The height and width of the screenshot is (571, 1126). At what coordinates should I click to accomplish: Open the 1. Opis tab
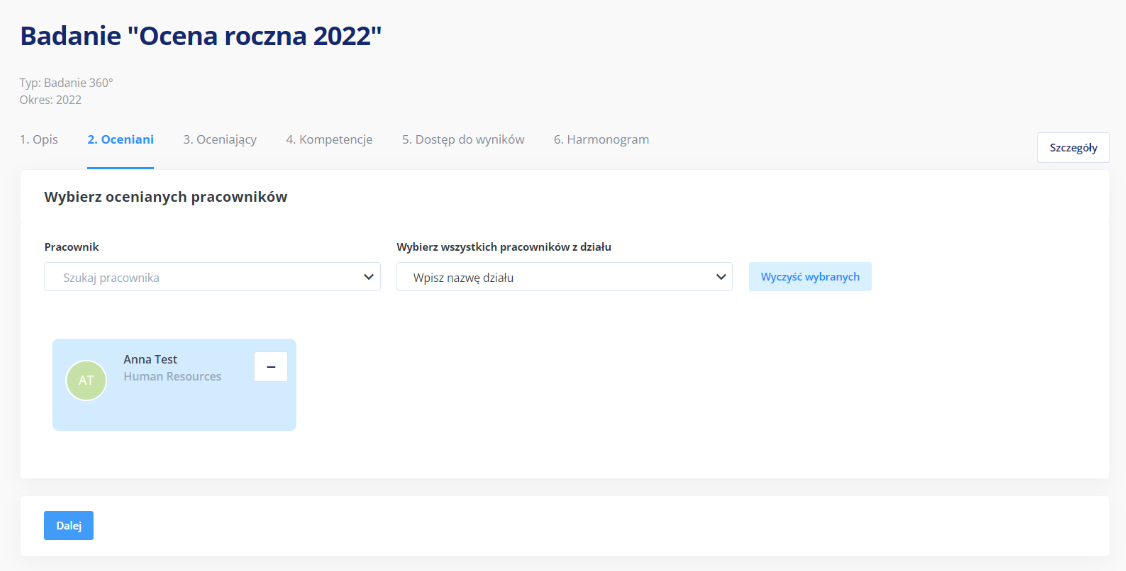coord(39,139)
